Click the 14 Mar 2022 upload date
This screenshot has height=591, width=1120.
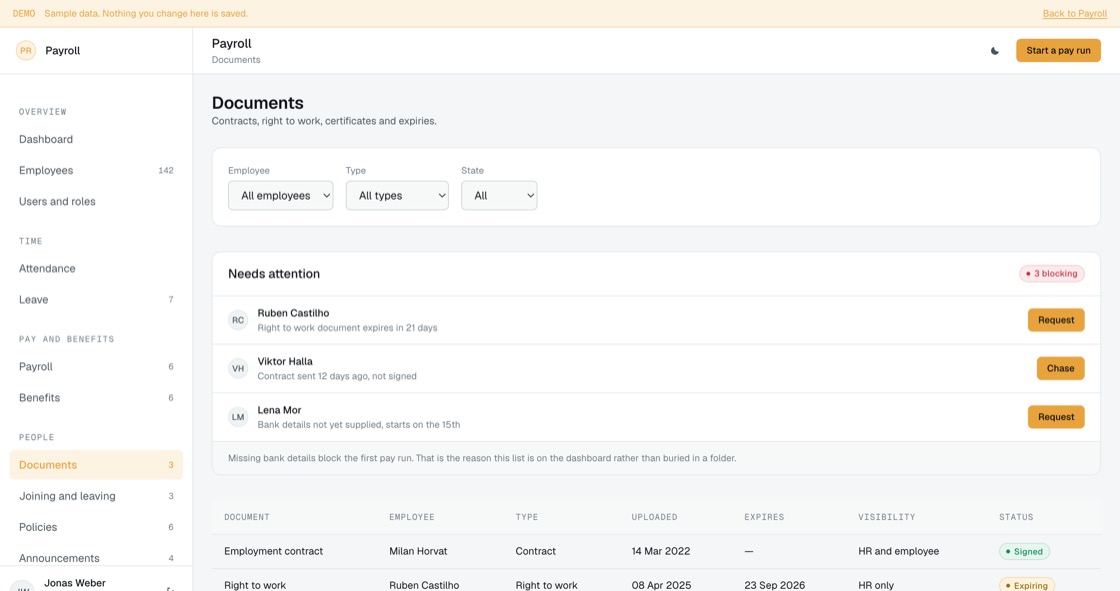click(661, 552)
